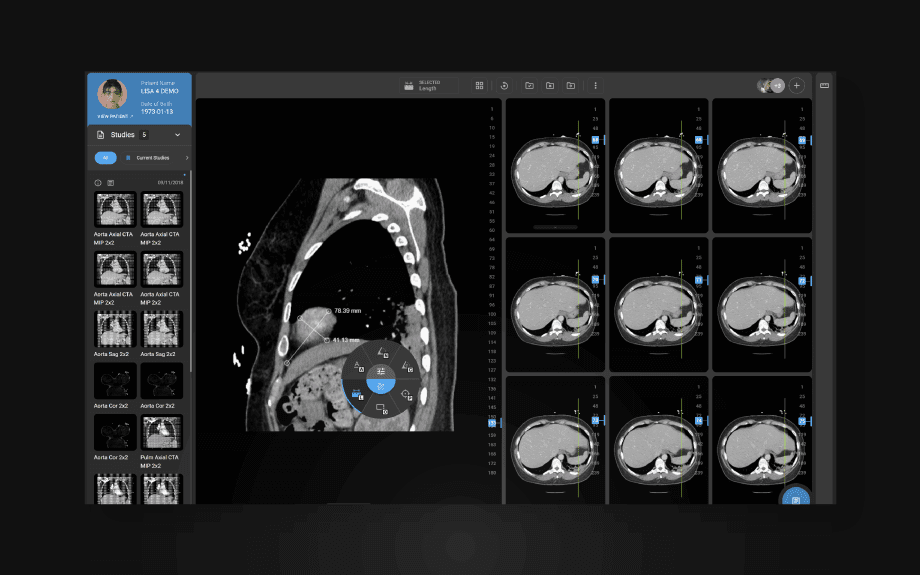The image size is (920, 575).
Task: Choose the text annotation tool in radial menu
Action: point(358,366)
